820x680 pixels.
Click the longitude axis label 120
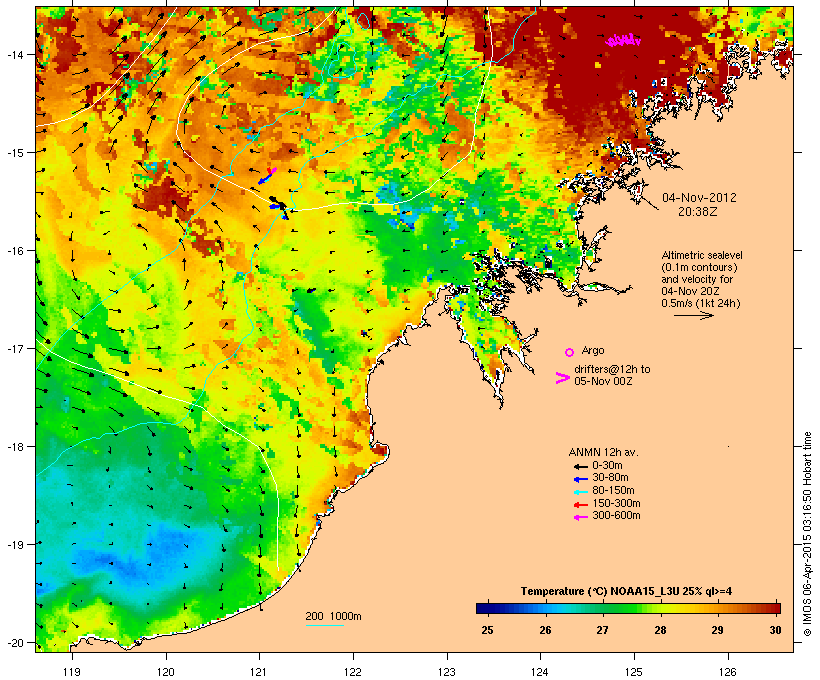166,672
